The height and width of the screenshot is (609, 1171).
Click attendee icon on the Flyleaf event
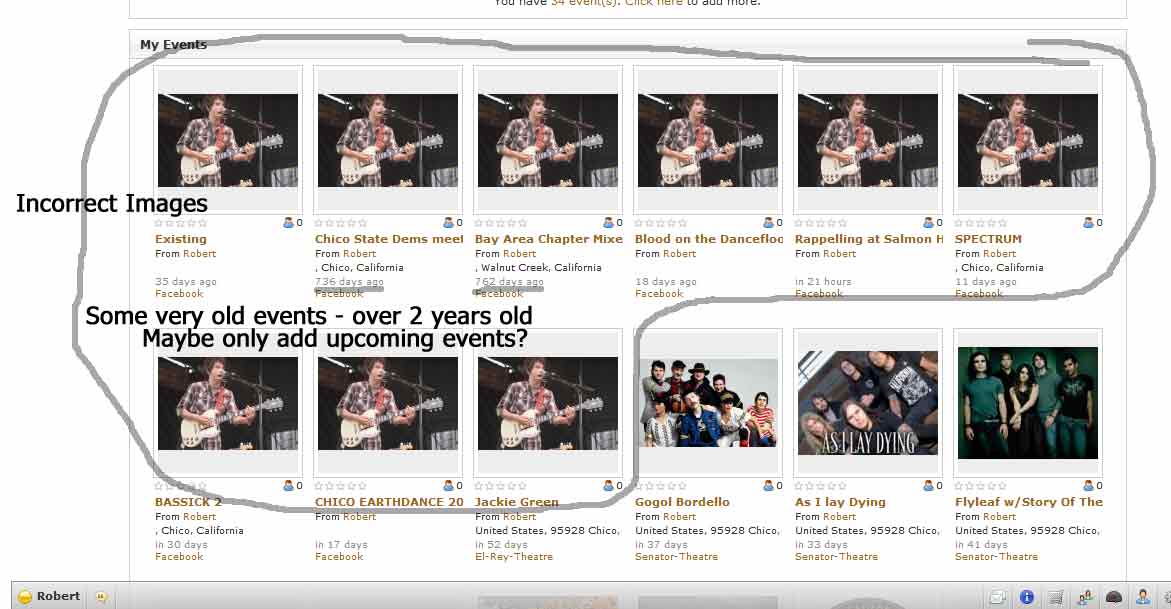(1088, 486)
